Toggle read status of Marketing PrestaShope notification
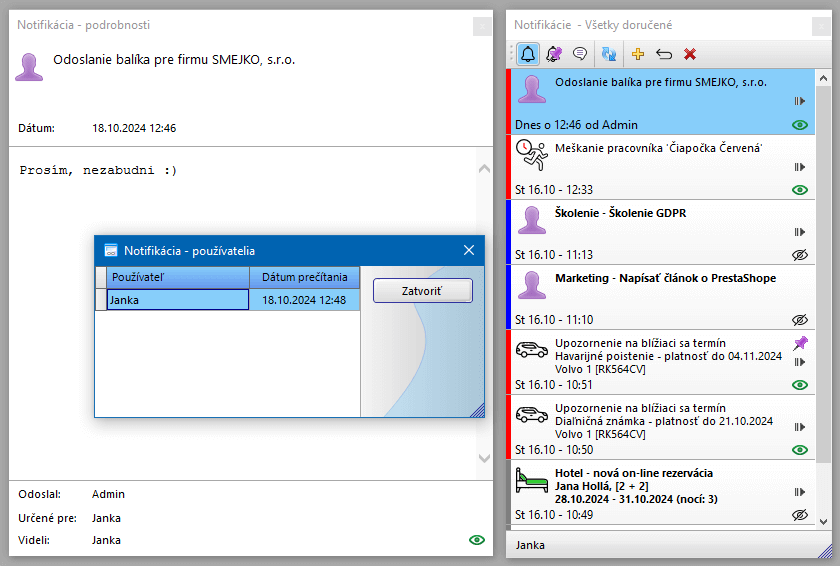The height and width of the screenshot is (566, 840). [x=799, y=320]
